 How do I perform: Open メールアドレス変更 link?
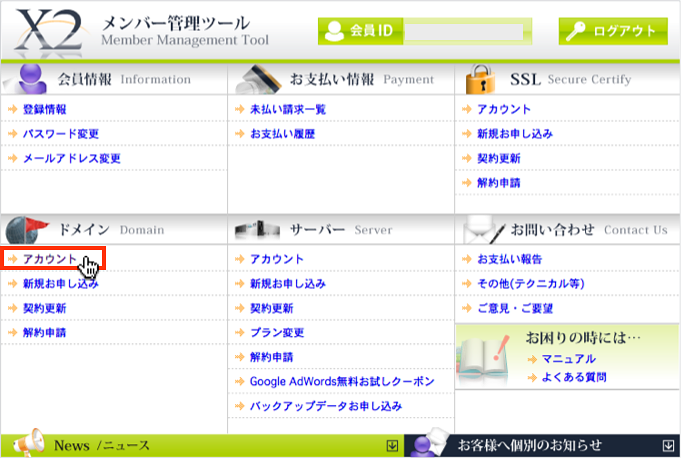tap(72, 158)
